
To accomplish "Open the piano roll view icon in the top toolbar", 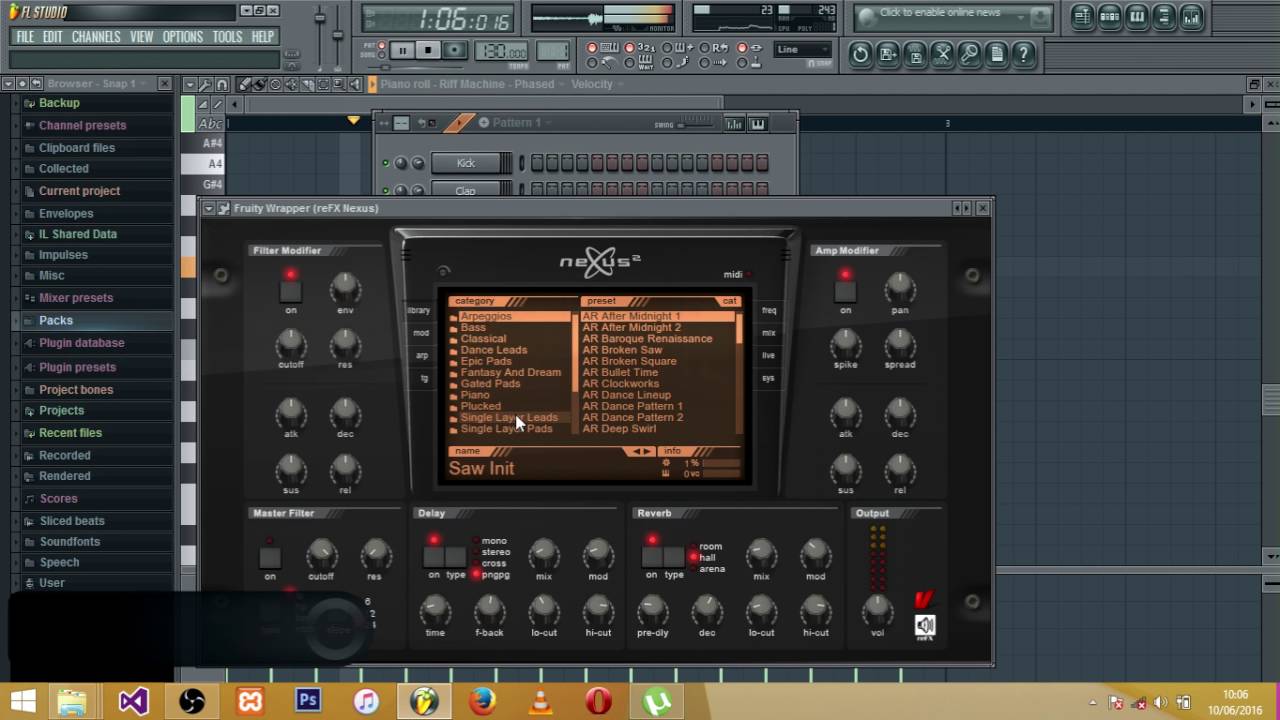I will tap(1137, 16).
